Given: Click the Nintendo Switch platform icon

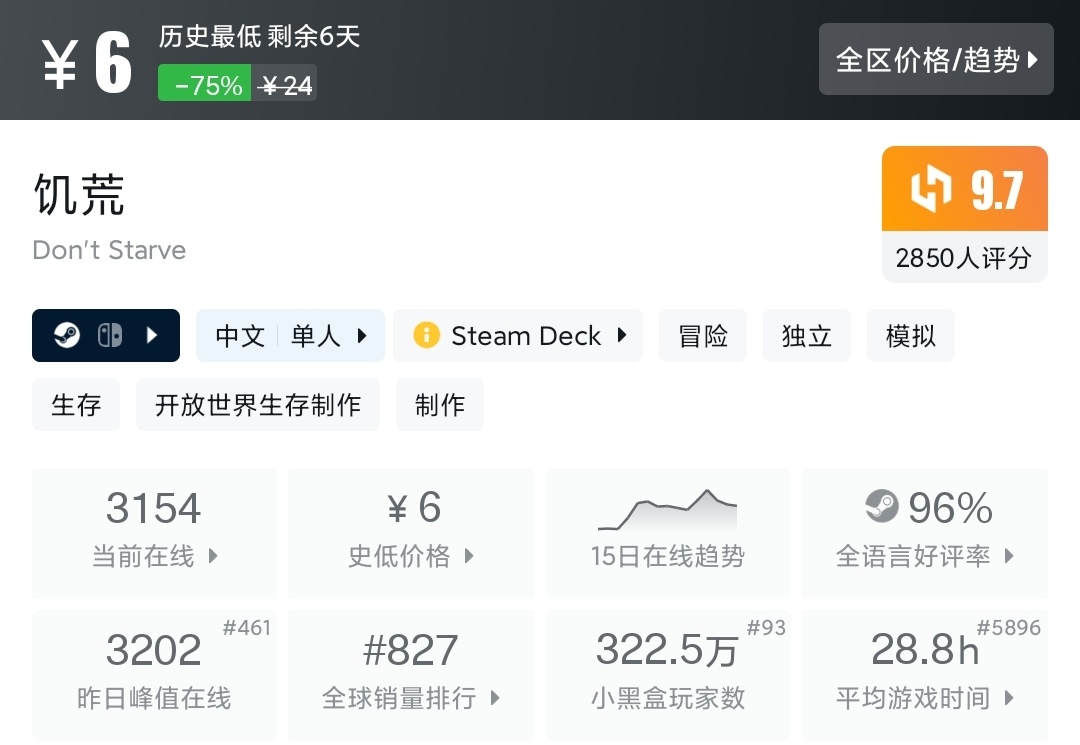Looking at the screenshot, I should click(x=109, y=335).
